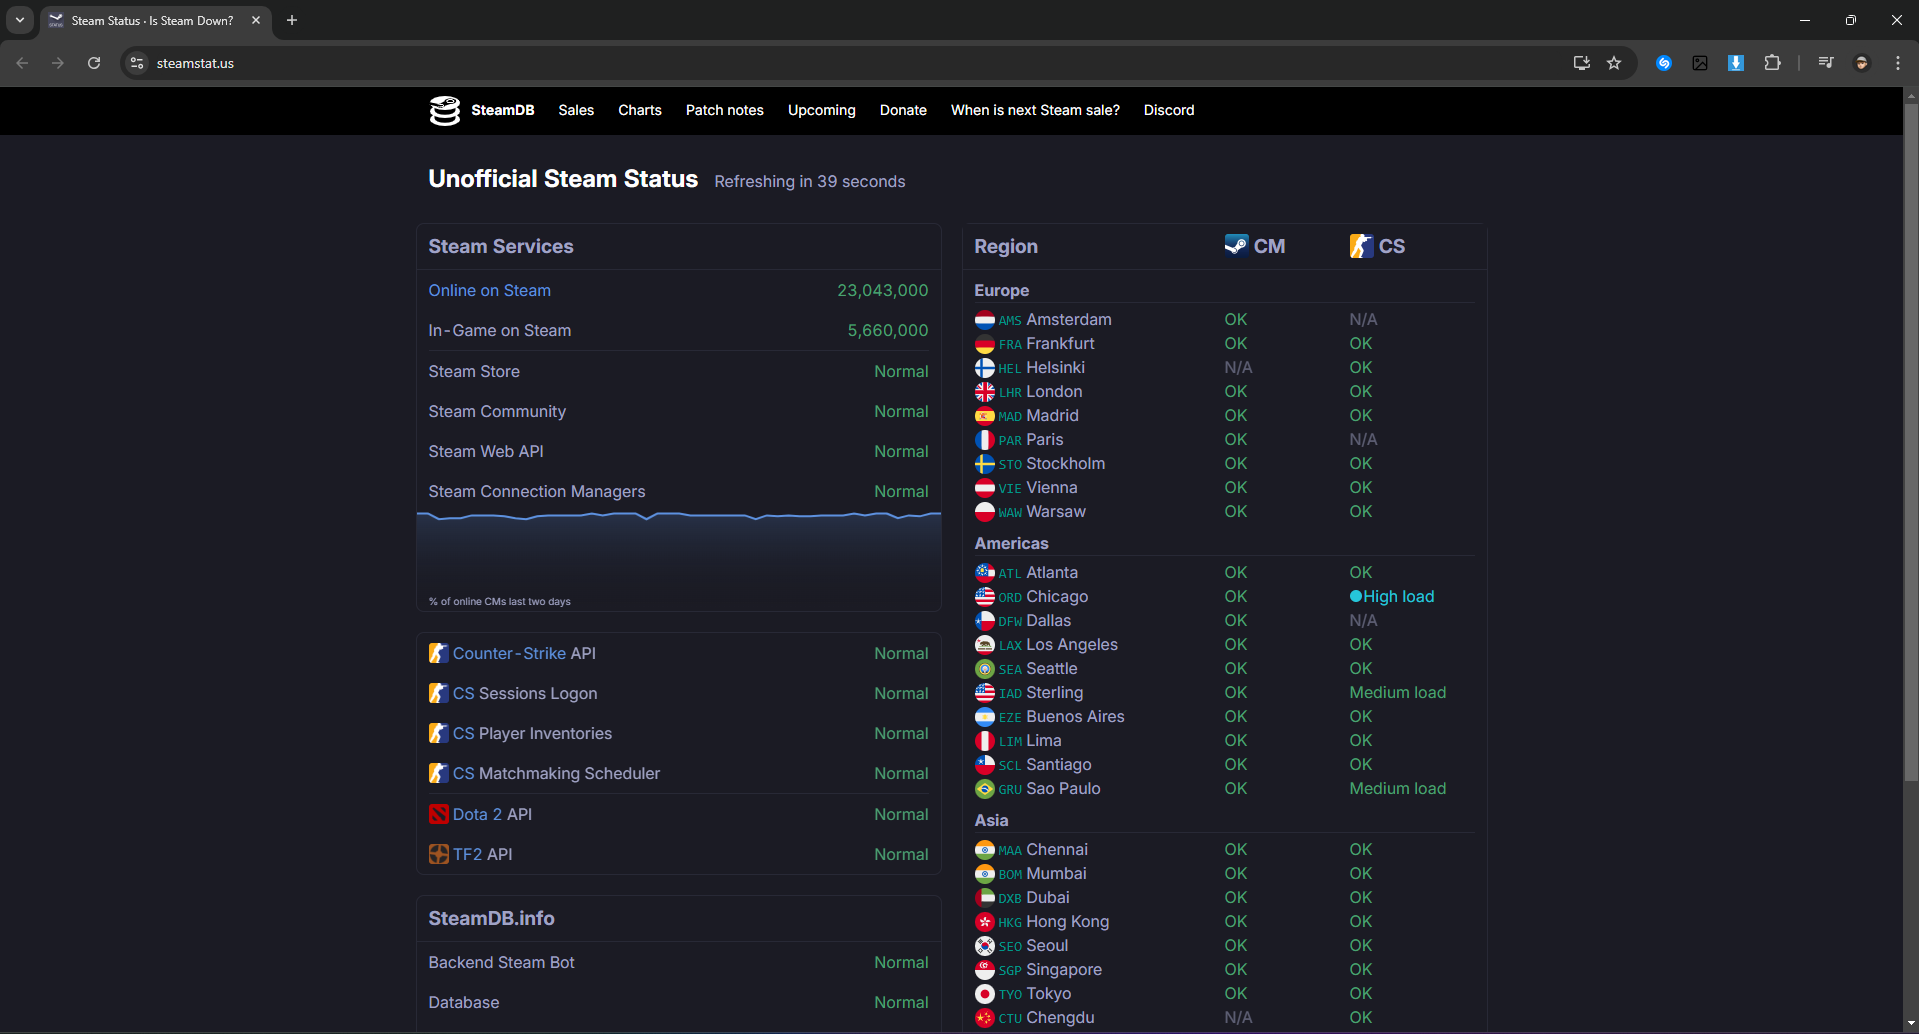Click the Sterling 'Medium load' status
The height and width of the screenshot is (1034, 1919).
pyautogui.click(x=1398, y=693)
